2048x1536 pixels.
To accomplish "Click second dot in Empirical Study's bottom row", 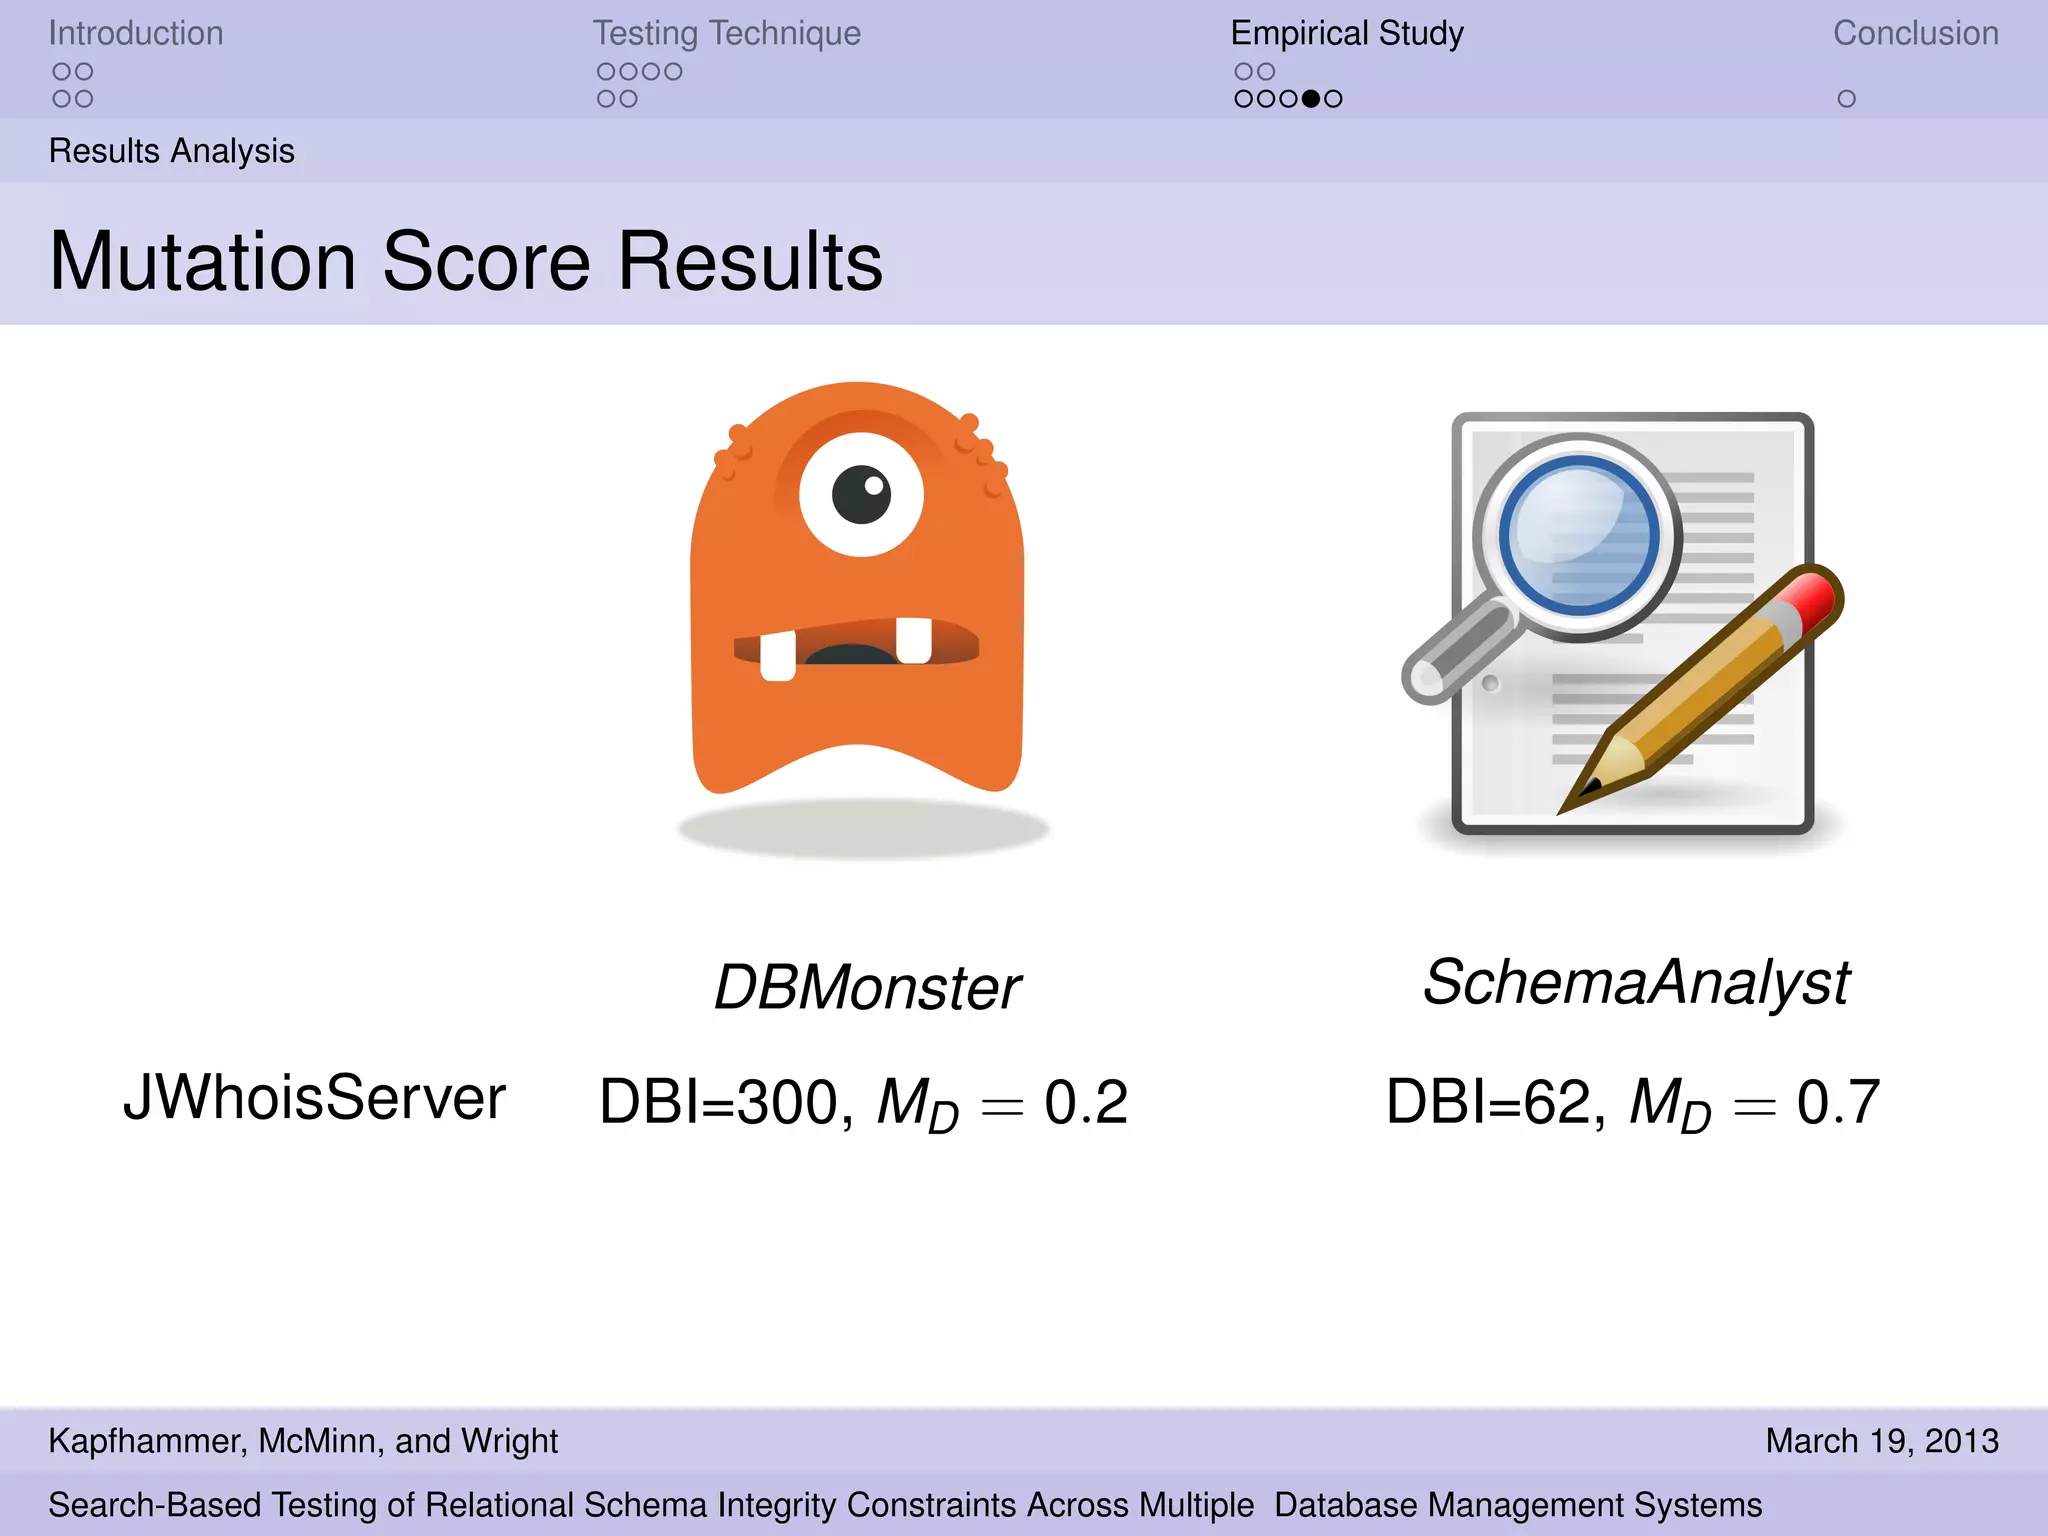I will (1266, 99).
